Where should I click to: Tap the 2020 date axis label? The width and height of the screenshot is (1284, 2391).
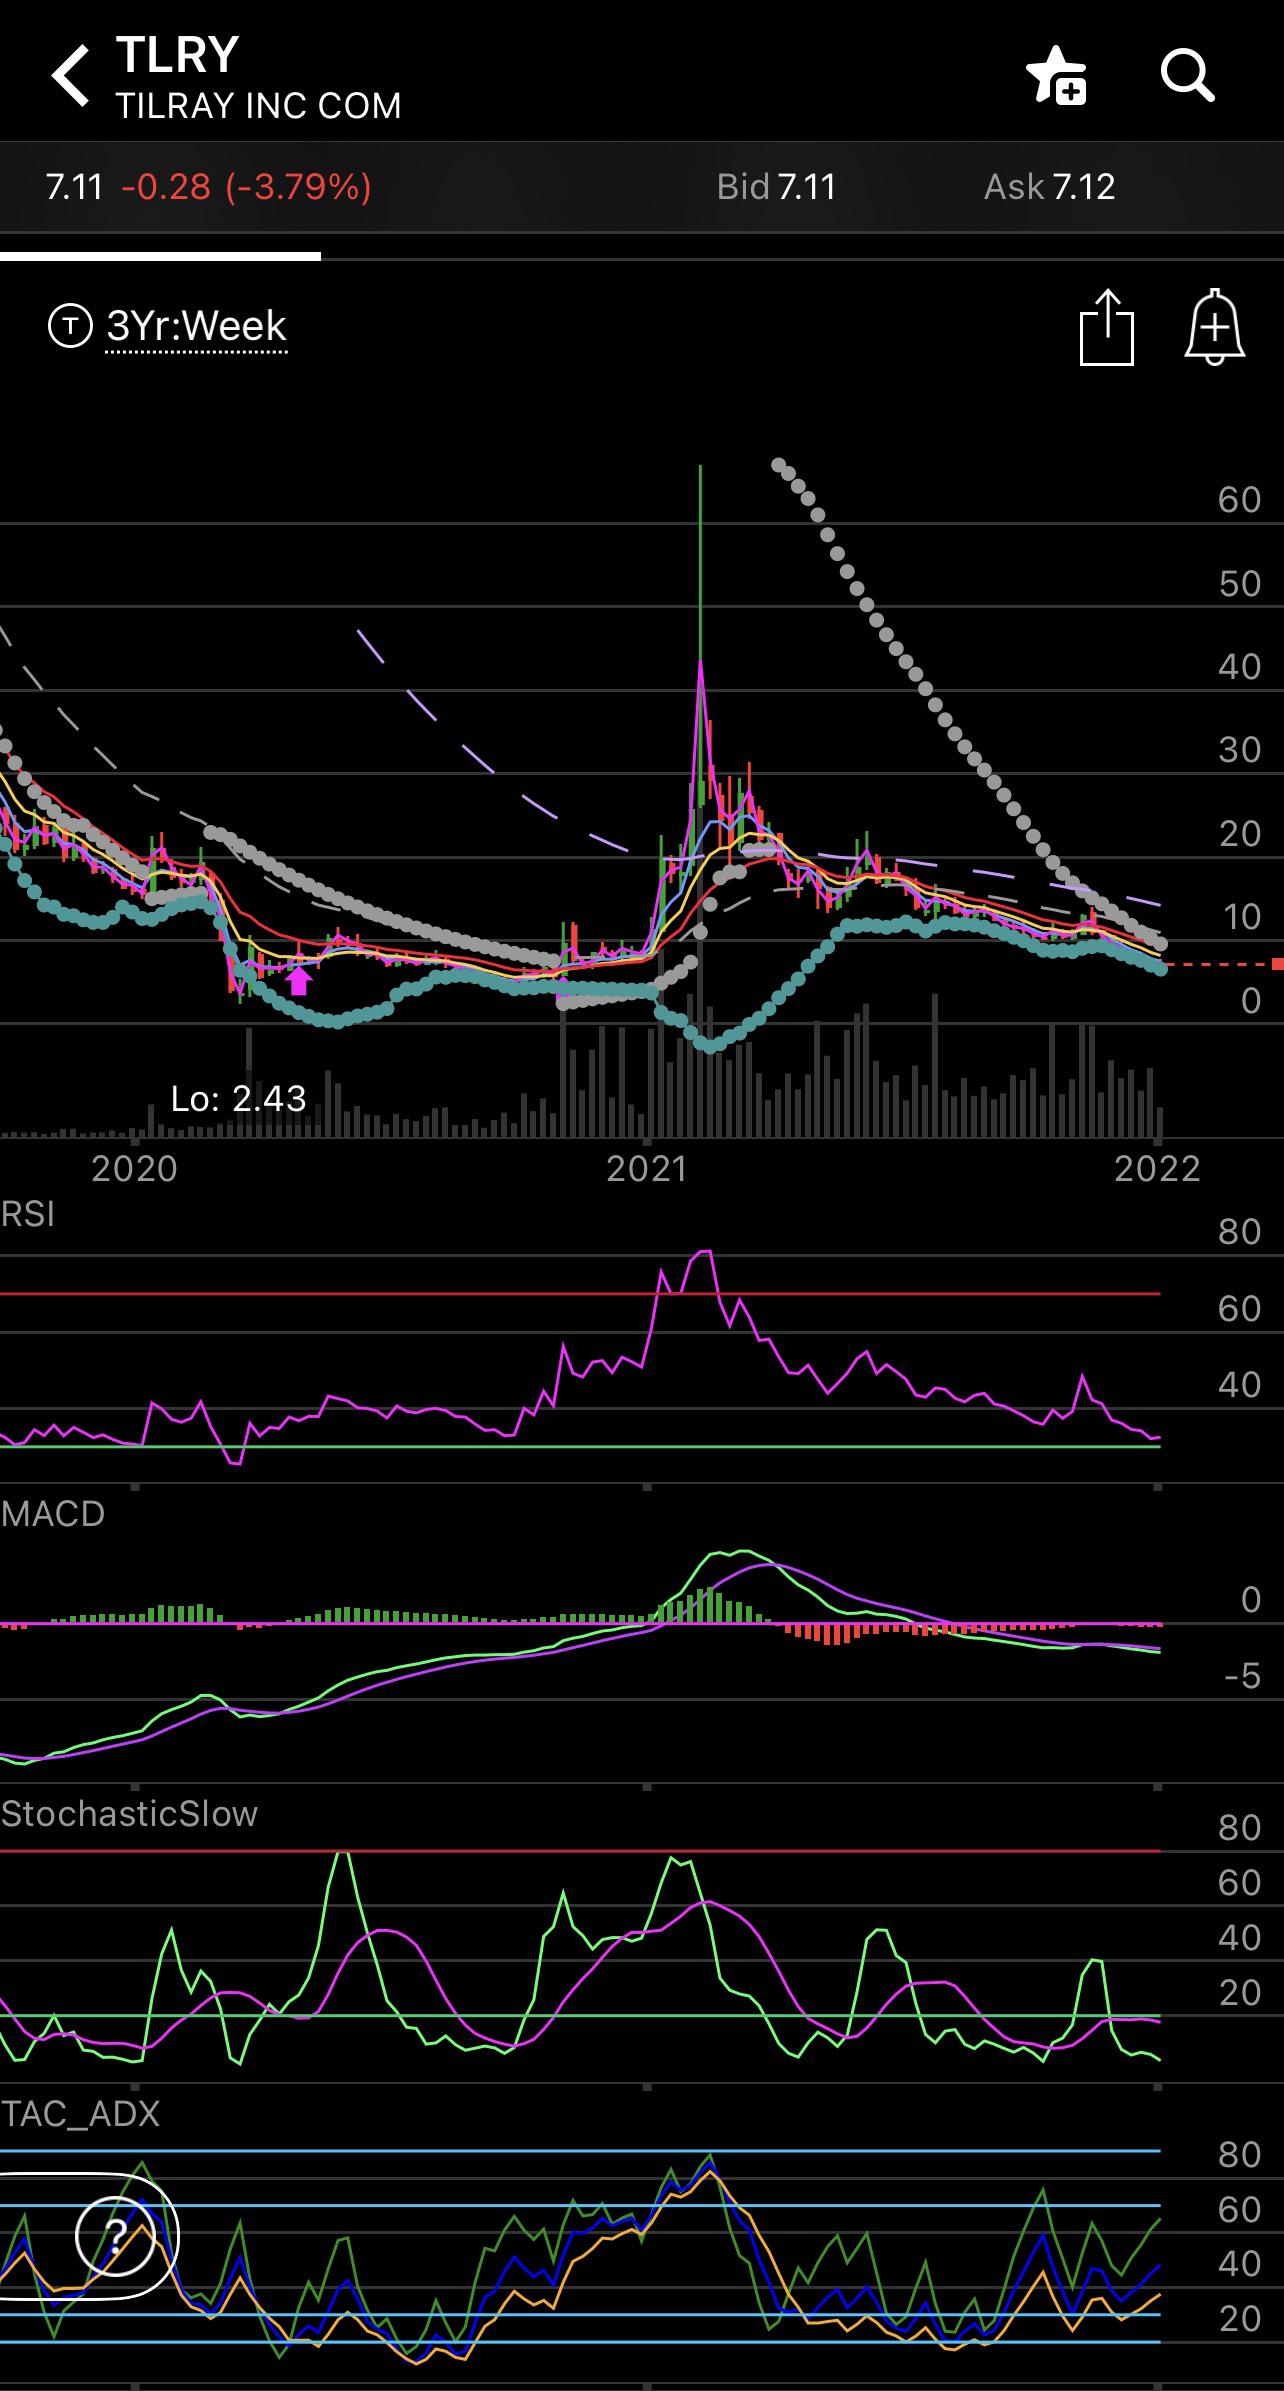134,1169
